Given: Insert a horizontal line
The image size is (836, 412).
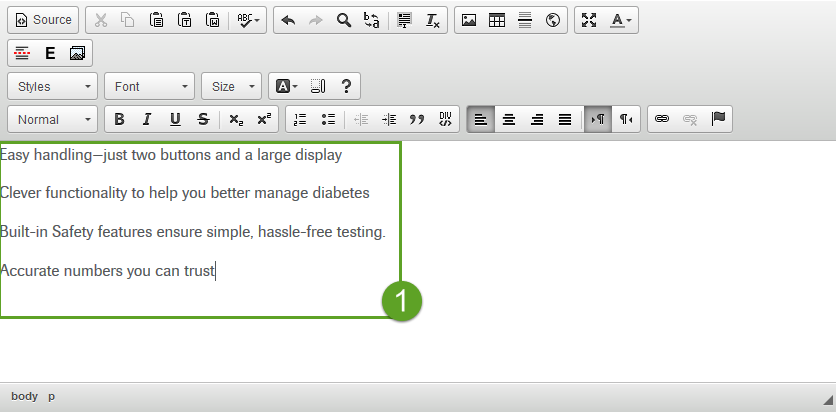Looking at the screenshot, I should click(x=525, y=20).
